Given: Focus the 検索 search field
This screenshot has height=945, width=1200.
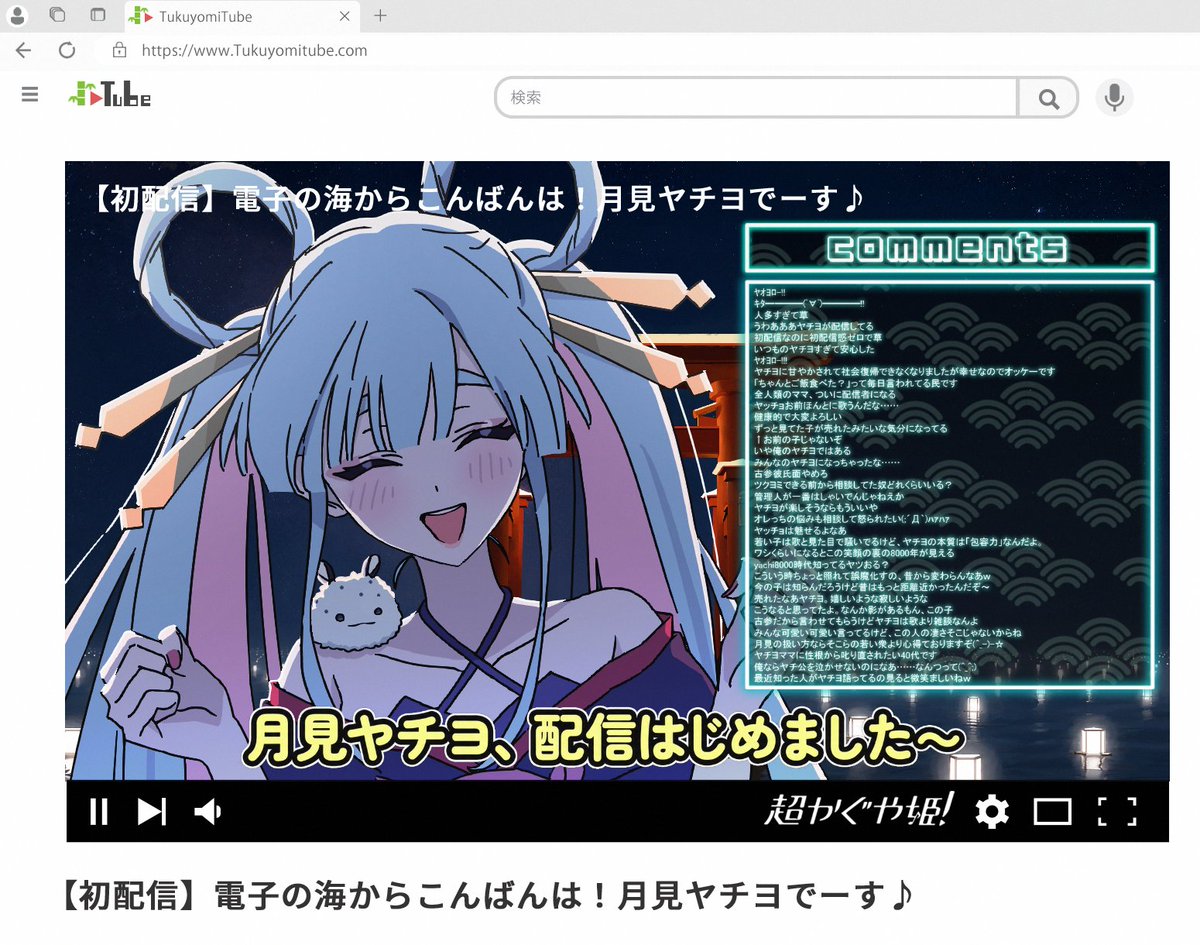Looking at the screenshot, I should click(x=757, y=98).
